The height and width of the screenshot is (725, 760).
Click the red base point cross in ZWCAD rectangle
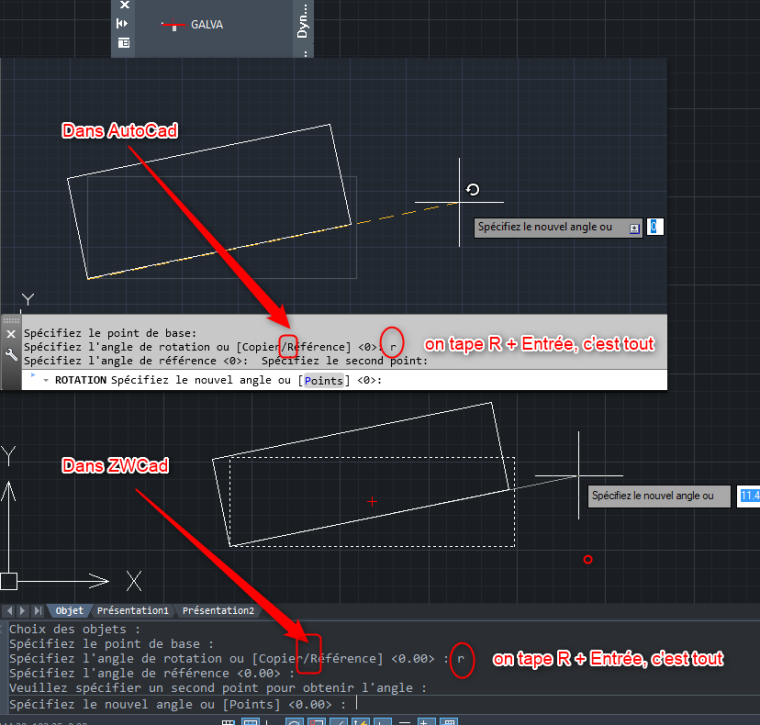point(372,502)
